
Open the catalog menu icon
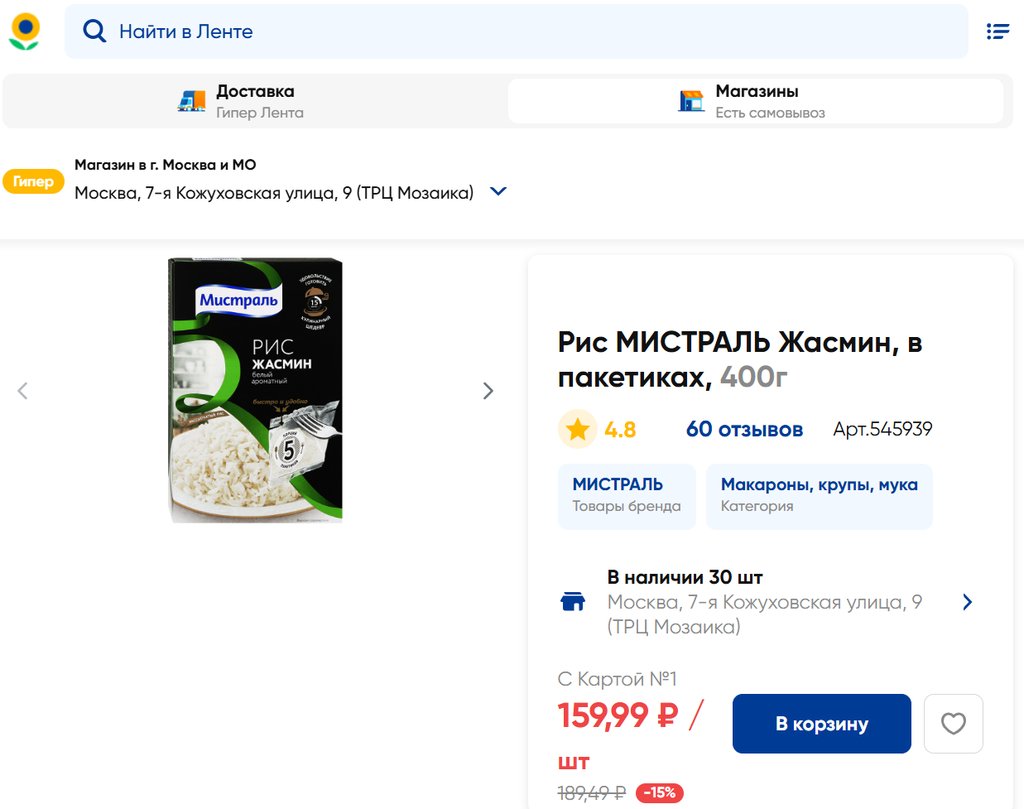[x=997, y=31]
